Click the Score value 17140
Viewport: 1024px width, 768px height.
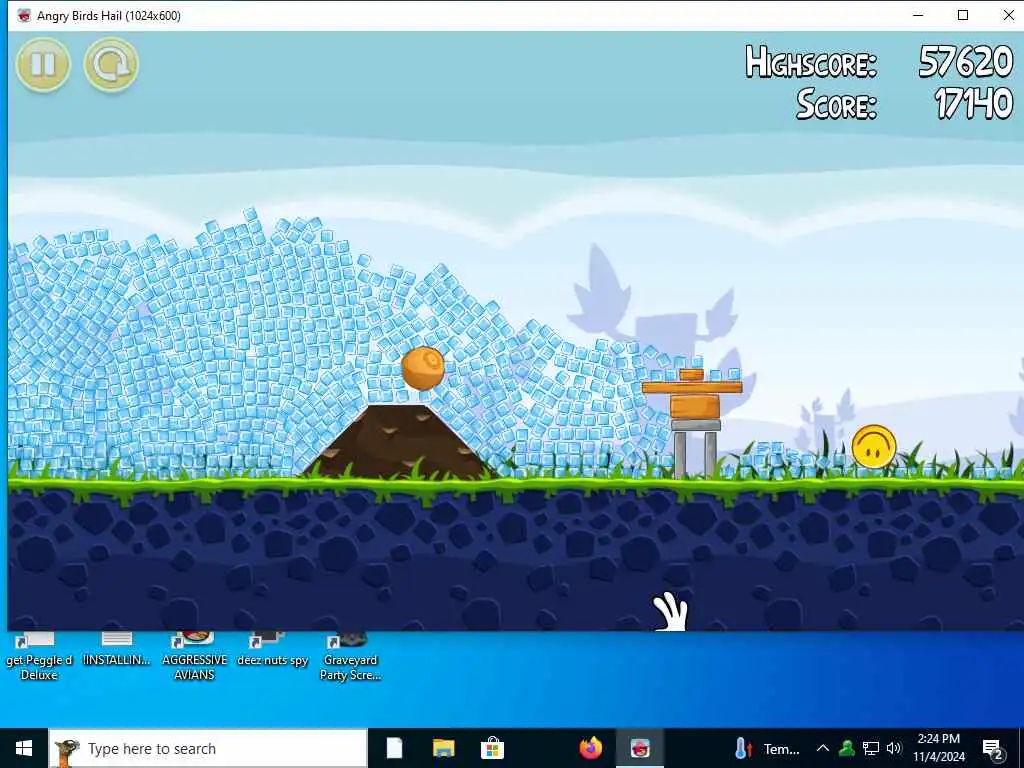pyautogui.click(x=973, y=103)
